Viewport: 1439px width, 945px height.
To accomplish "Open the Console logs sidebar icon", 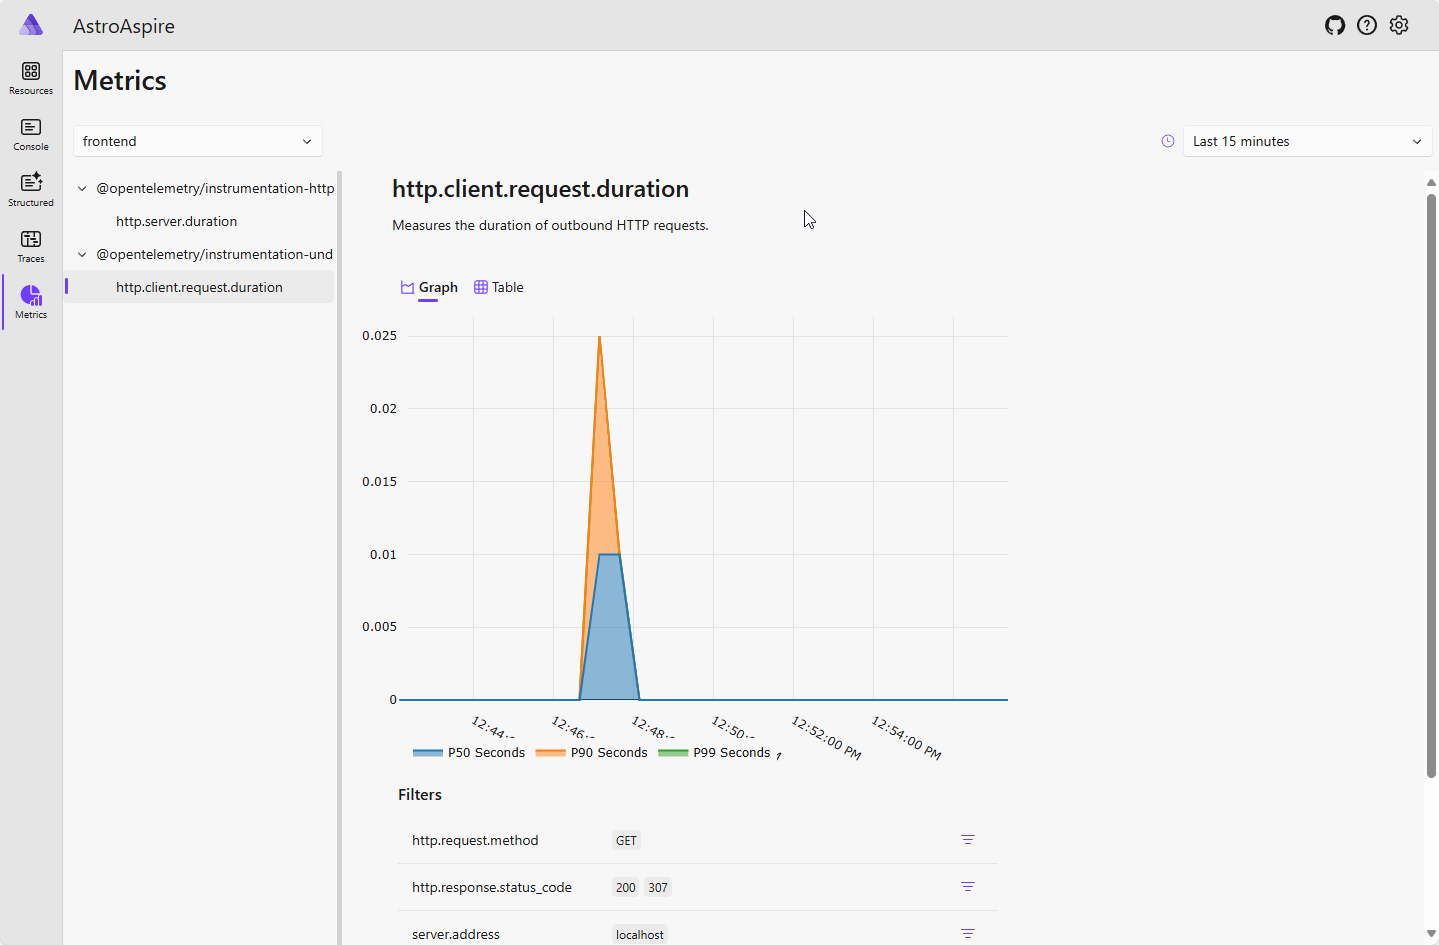I will coord(31,134).
